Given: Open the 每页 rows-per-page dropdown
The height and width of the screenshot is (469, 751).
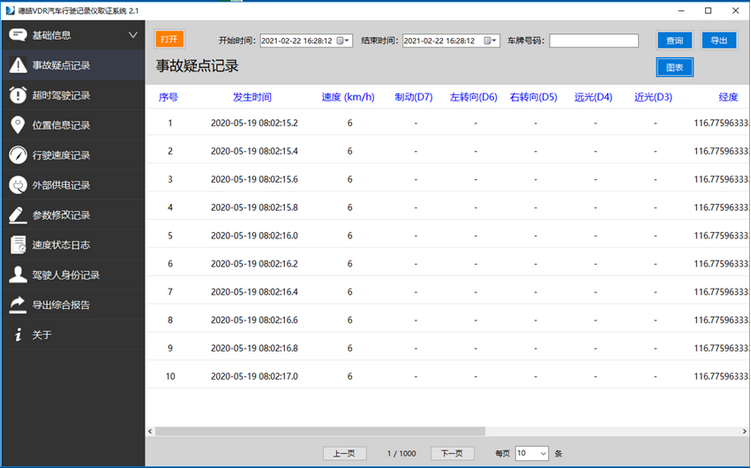Looking at the screenshot, I should pyautogui.click(x=542, y=453).
